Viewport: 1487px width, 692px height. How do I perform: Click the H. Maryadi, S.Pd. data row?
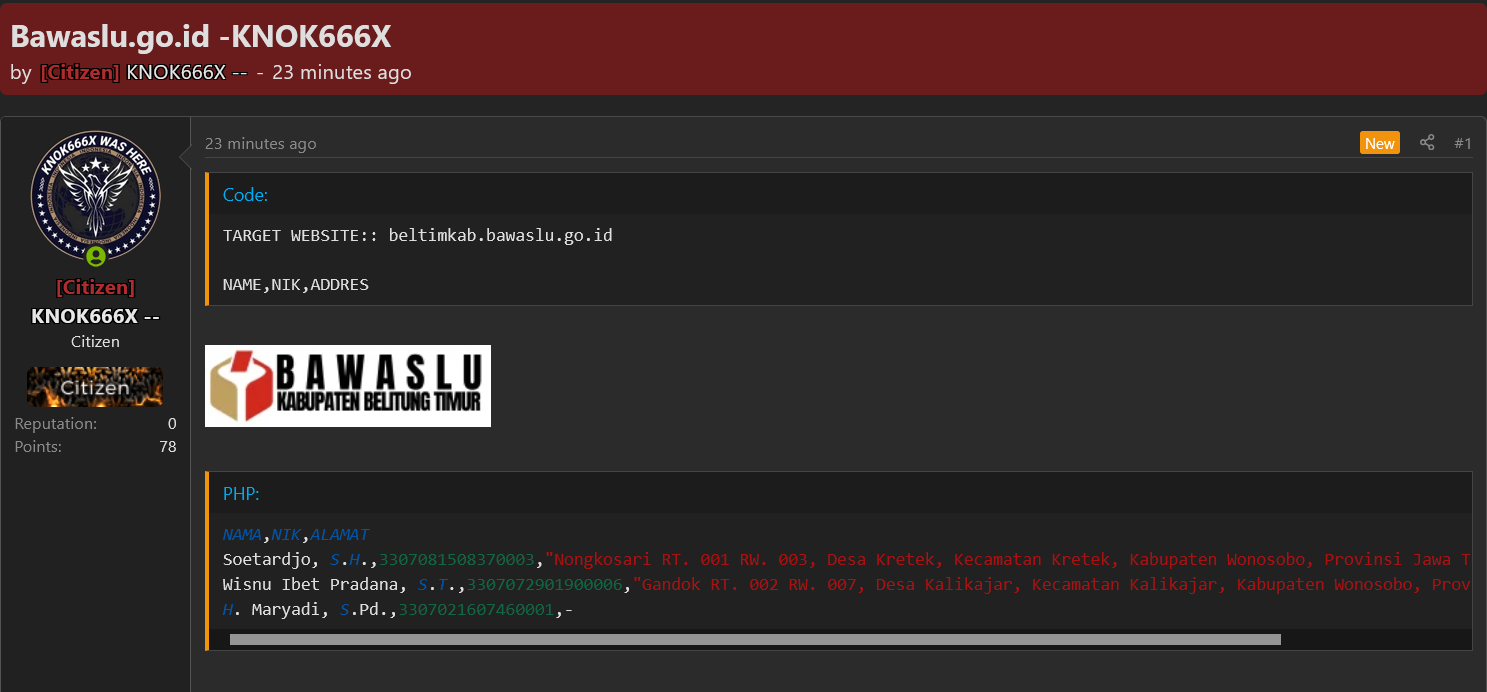(398, 609)
